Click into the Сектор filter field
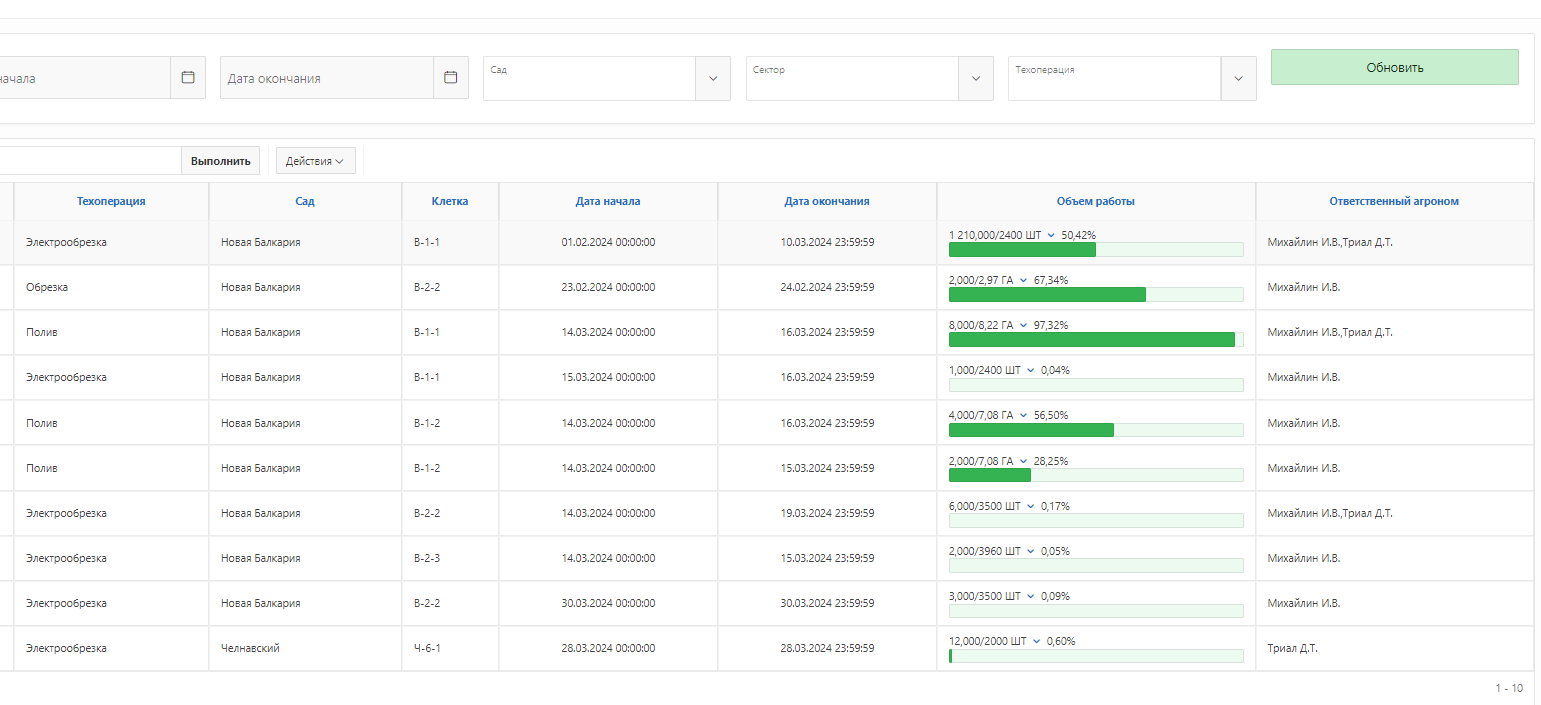Screen dimensions: 1541x705 [x=852, y=78]
